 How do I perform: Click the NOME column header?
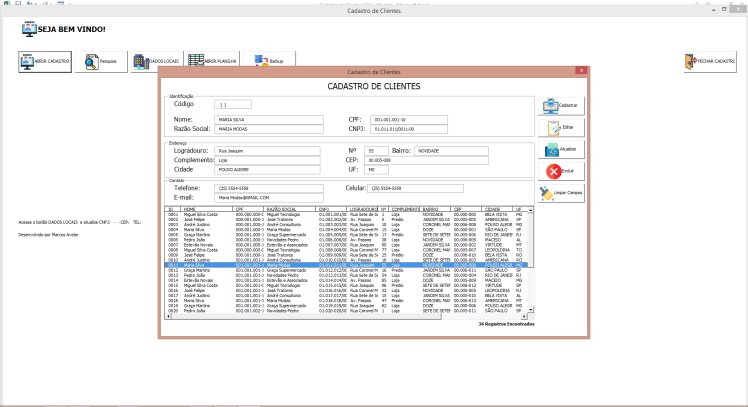(x=207, y=209)
